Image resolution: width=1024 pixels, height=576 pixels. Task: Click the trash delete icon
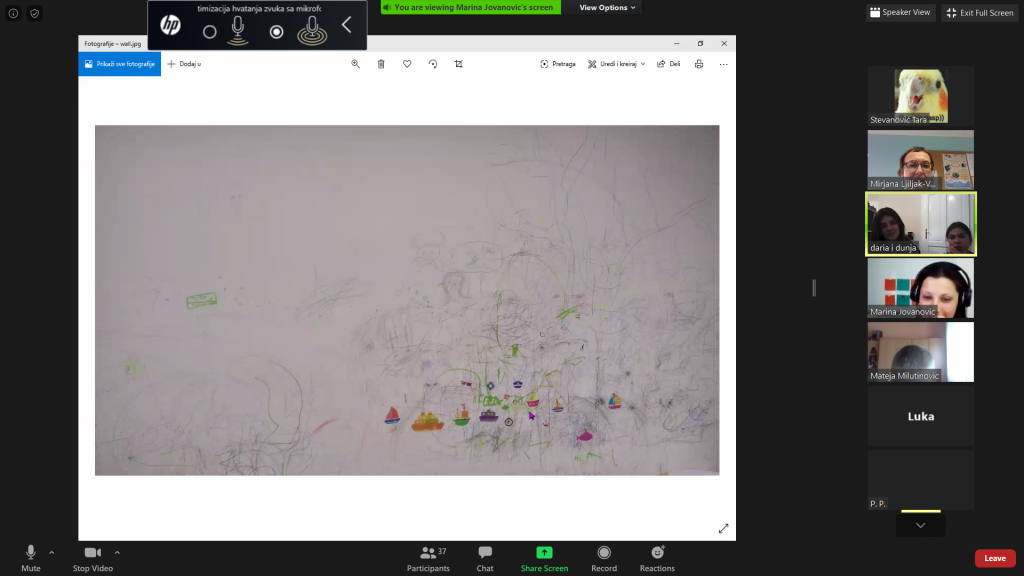click(x=381, y=64)
